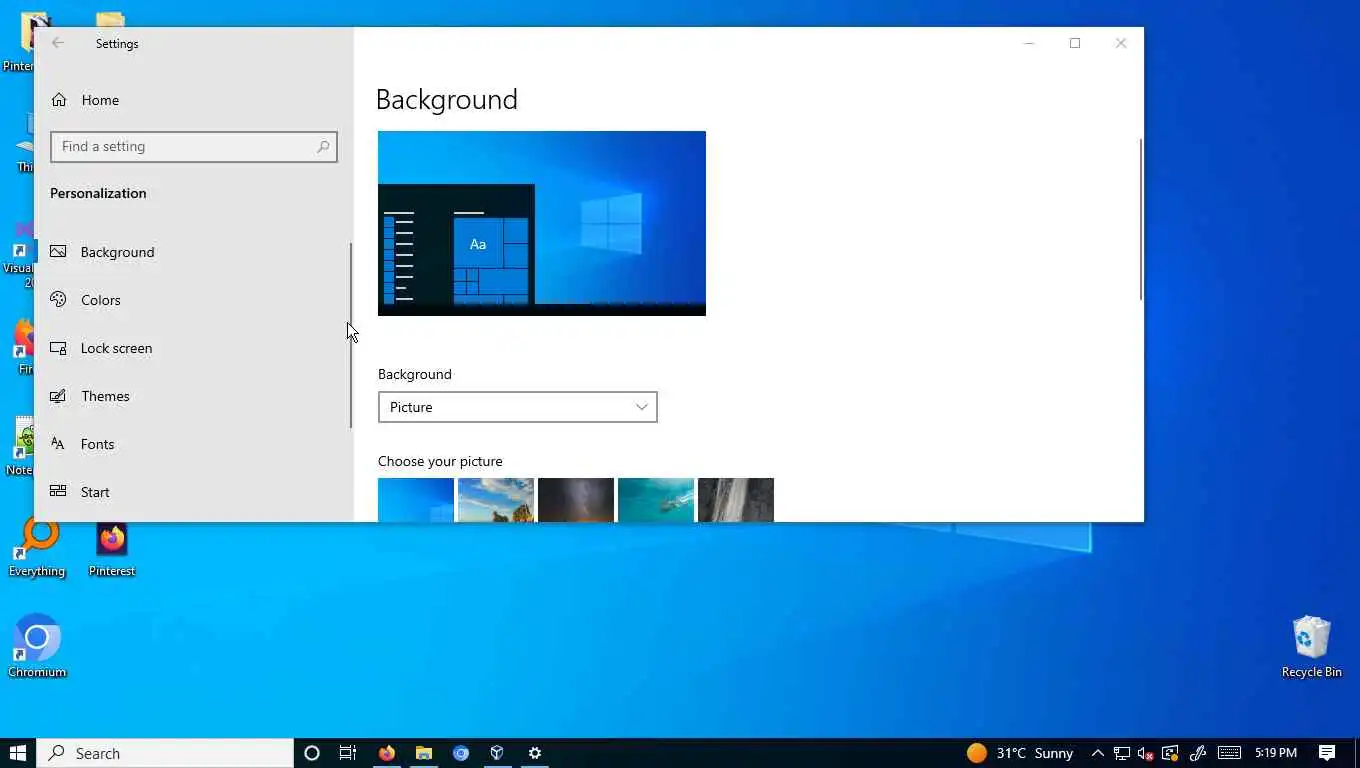Click the Settings gear on taskbar

(535, 753)
